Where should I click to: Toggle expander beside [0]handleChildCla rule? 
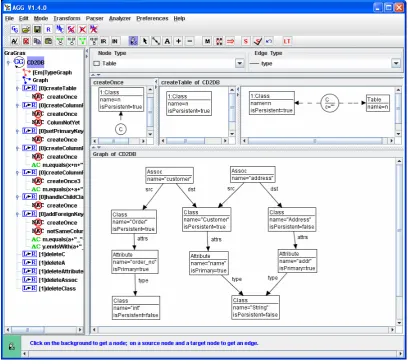(17, 197)
